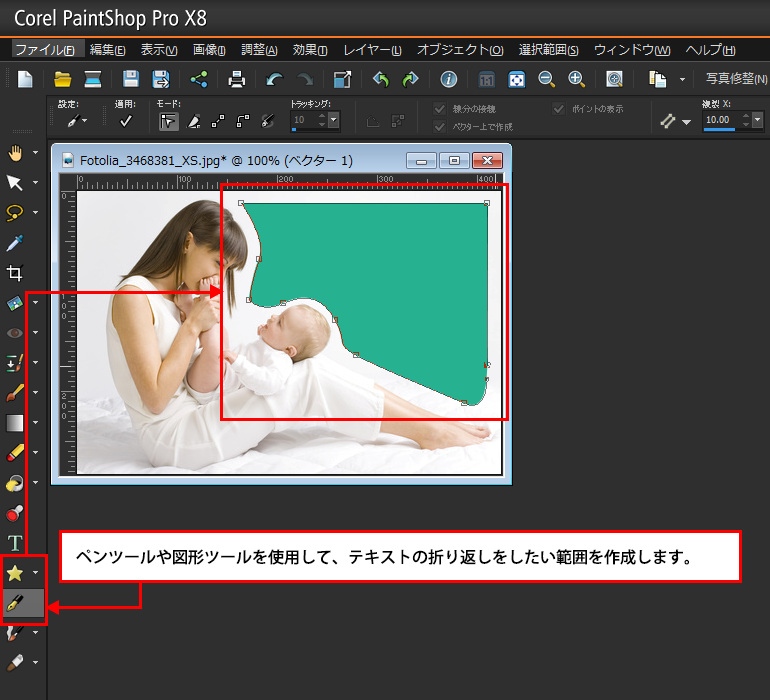Enable Draw Freehand mode

coord(268,121)
